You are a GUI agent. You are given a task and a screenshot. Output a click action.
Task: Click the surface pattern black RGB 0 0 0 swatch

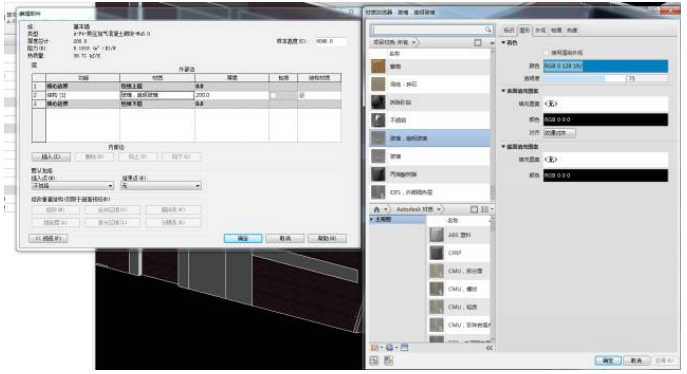[x=606, y=120]
